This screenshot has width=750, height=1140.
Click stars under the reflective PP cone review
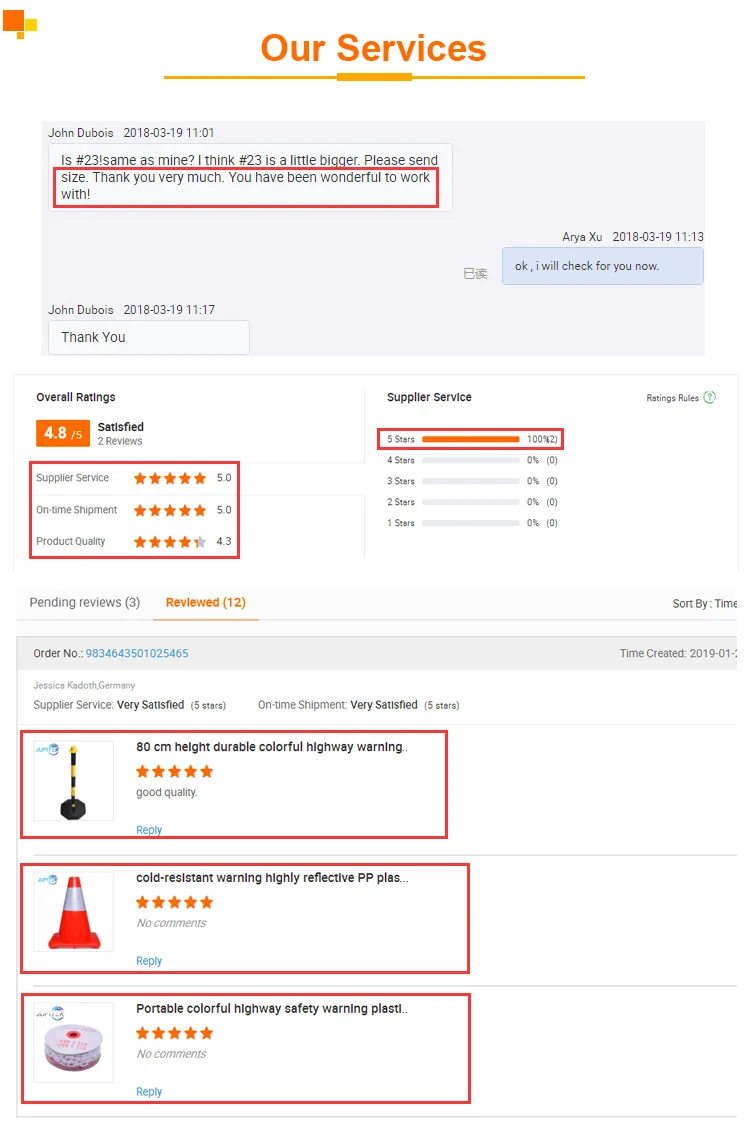pos(174,902)
